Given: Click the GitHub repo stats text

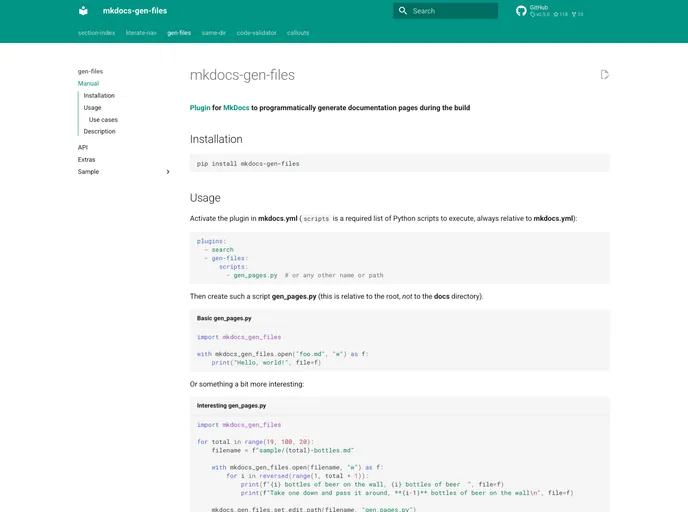Looking at the screenshot, I should pos(557,11).
